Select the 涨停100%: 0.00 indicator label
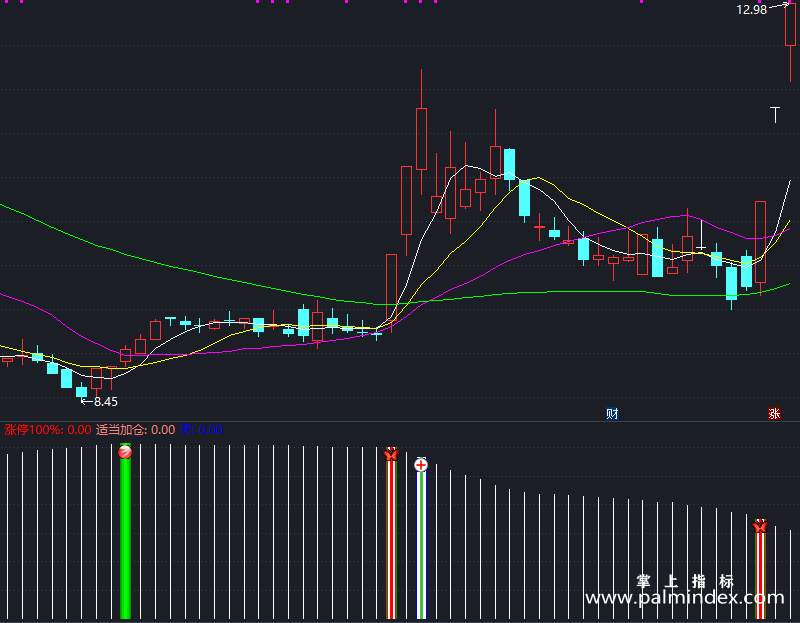This screenshot has height=623, width=800. tap(48, 430)
